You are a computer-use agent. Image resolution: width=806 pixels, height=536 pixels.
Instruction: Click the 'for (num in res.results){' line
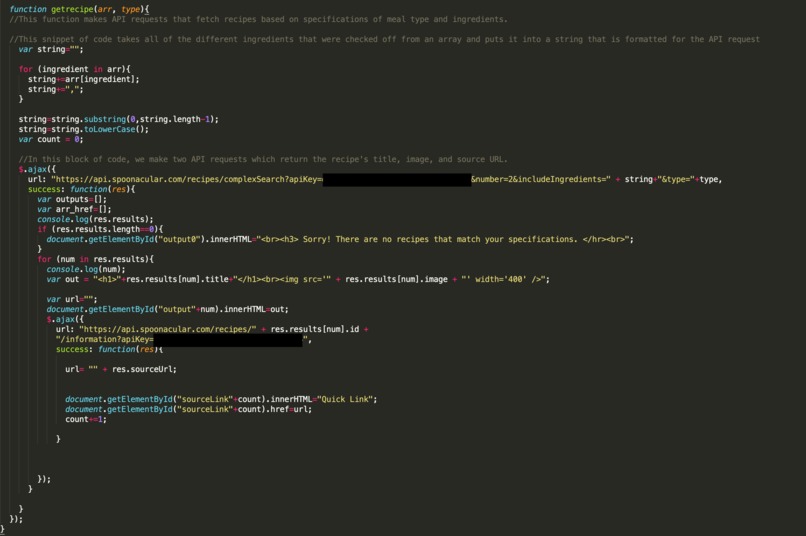[x=95, y=260]
